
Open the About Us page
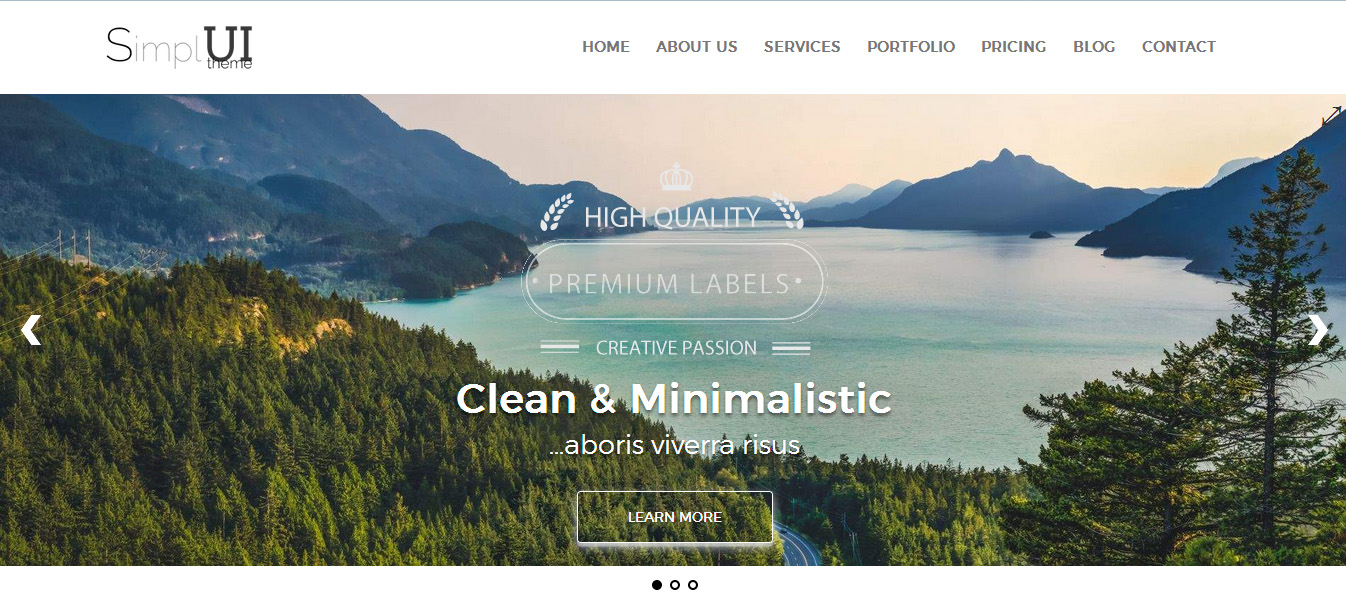click(x=697, y=47)
